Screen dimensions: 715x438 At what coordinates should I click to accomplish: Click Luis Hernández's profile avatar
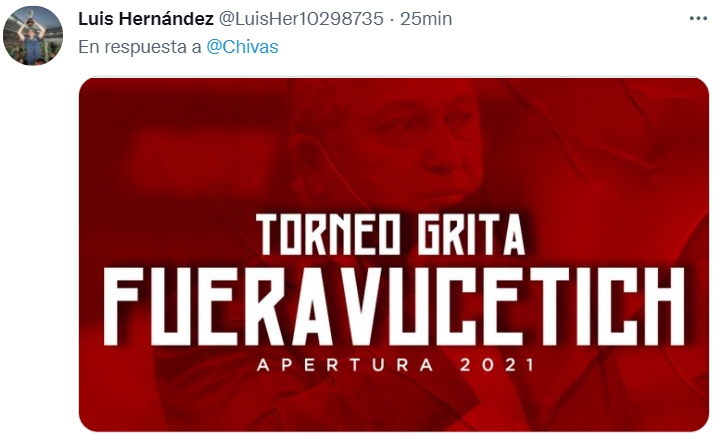pyautogui.click(x=33, y=36)
